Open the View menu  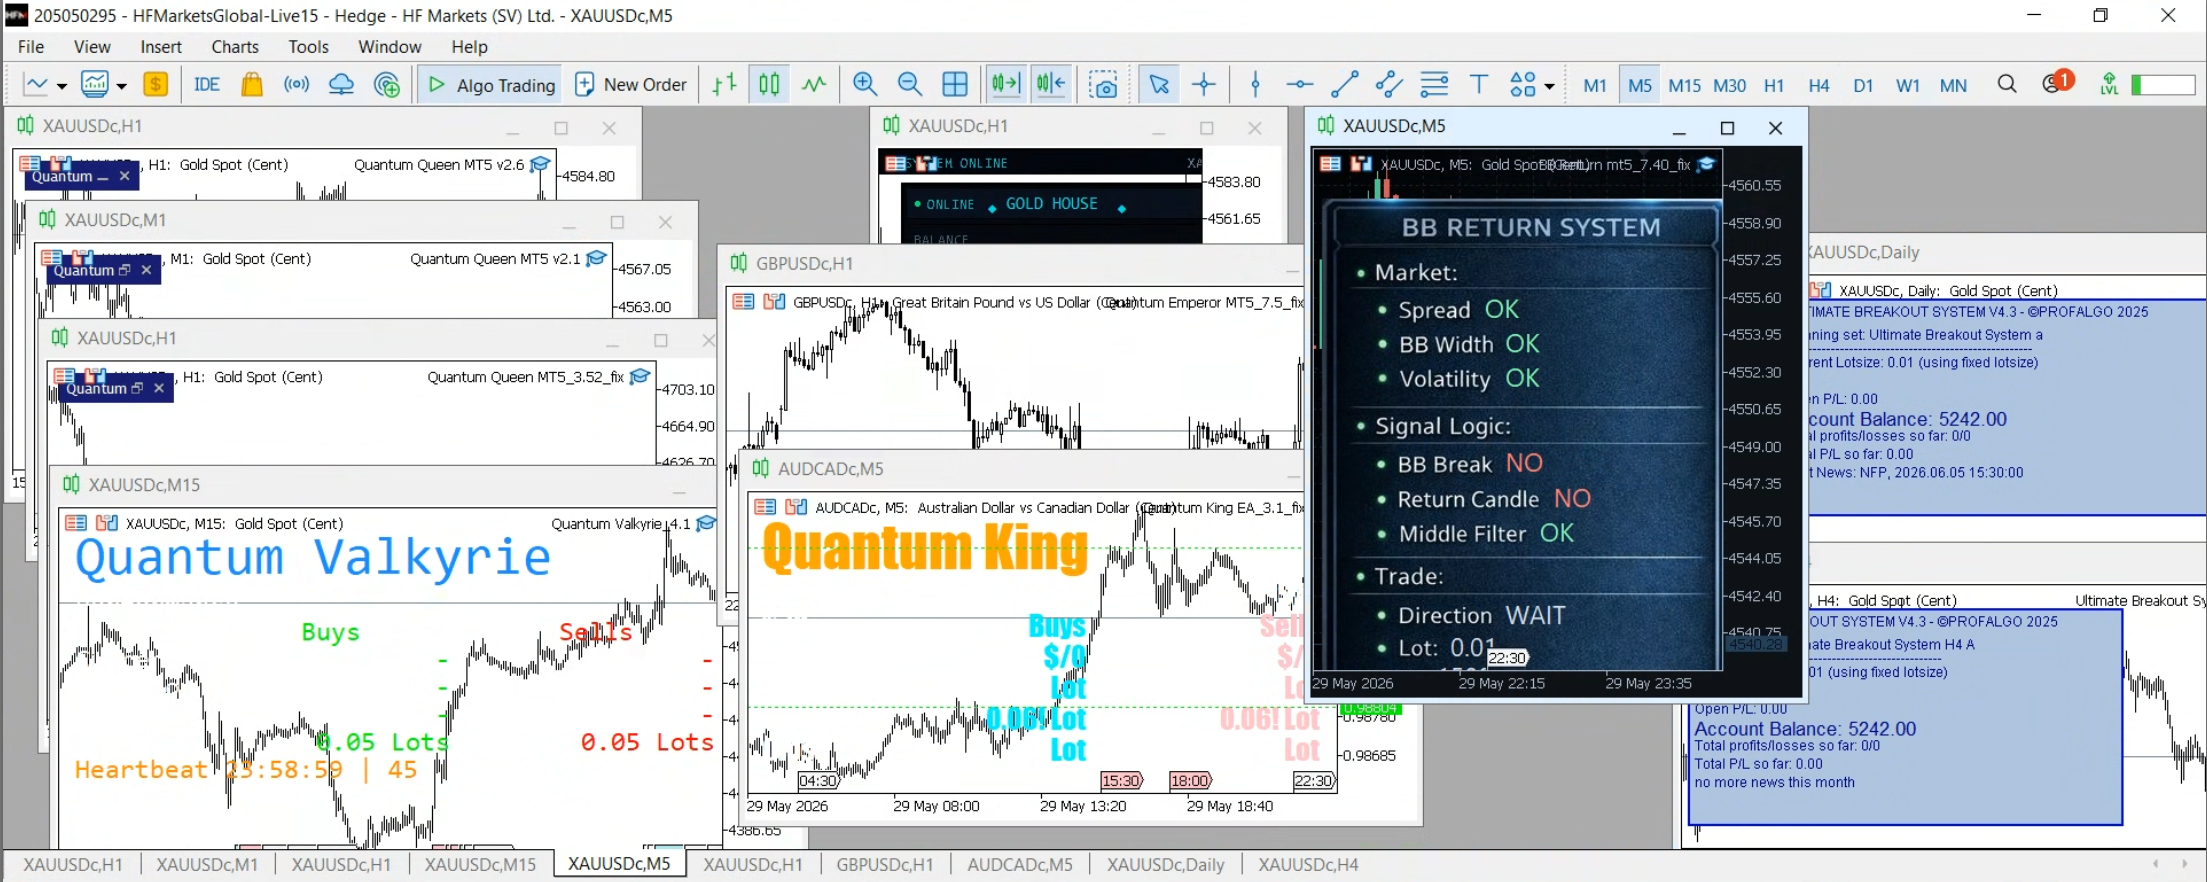coord(92,47)
